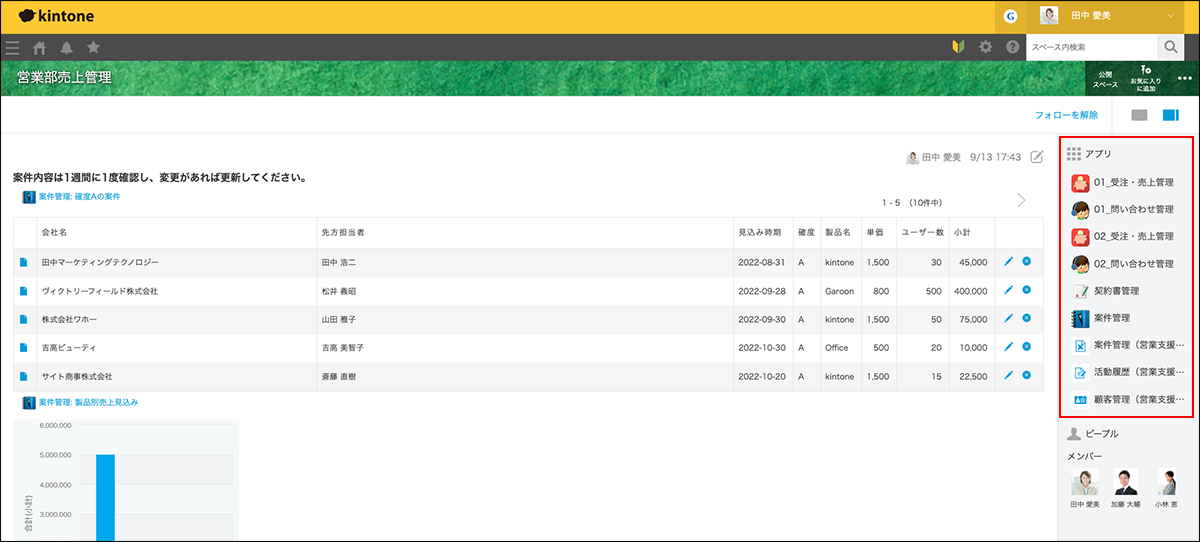Toggle お気に入りに追加 for this space
This screenshot has height=542, width=1200.
point(1145,78)
